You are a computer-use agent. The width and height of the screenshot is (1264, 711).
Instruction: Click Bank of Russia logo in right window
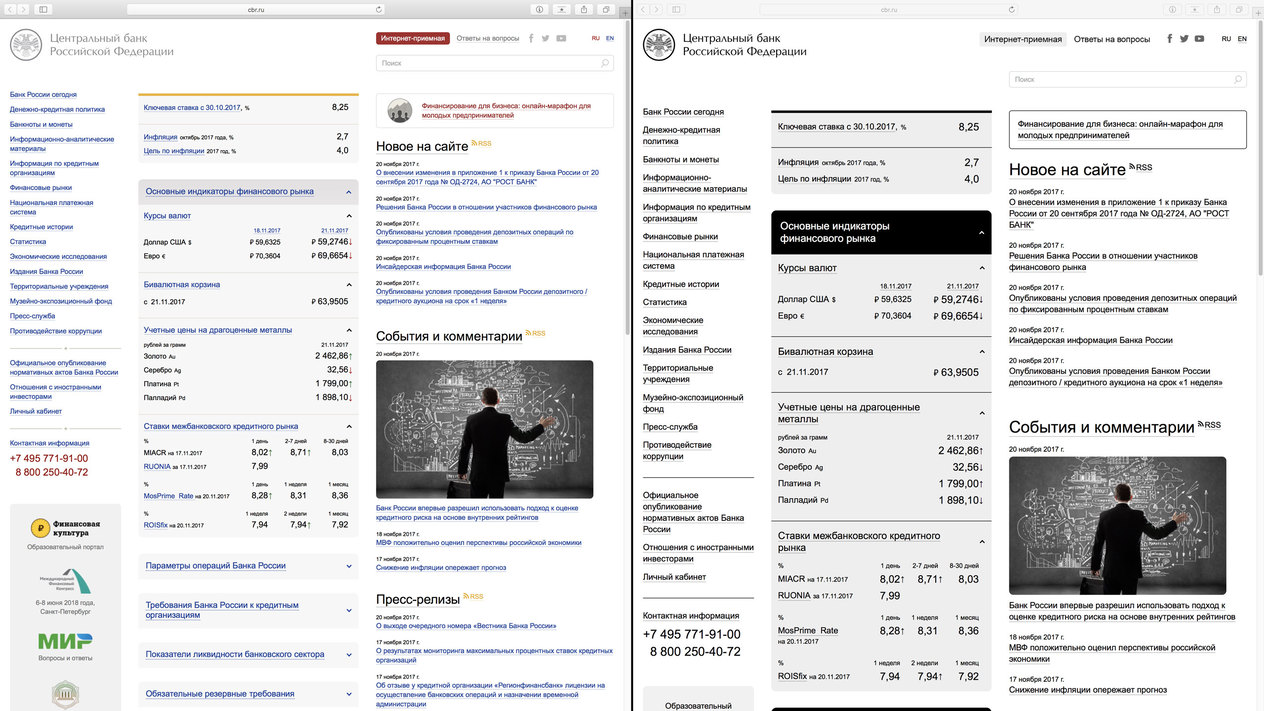click(x=659, y=45)
